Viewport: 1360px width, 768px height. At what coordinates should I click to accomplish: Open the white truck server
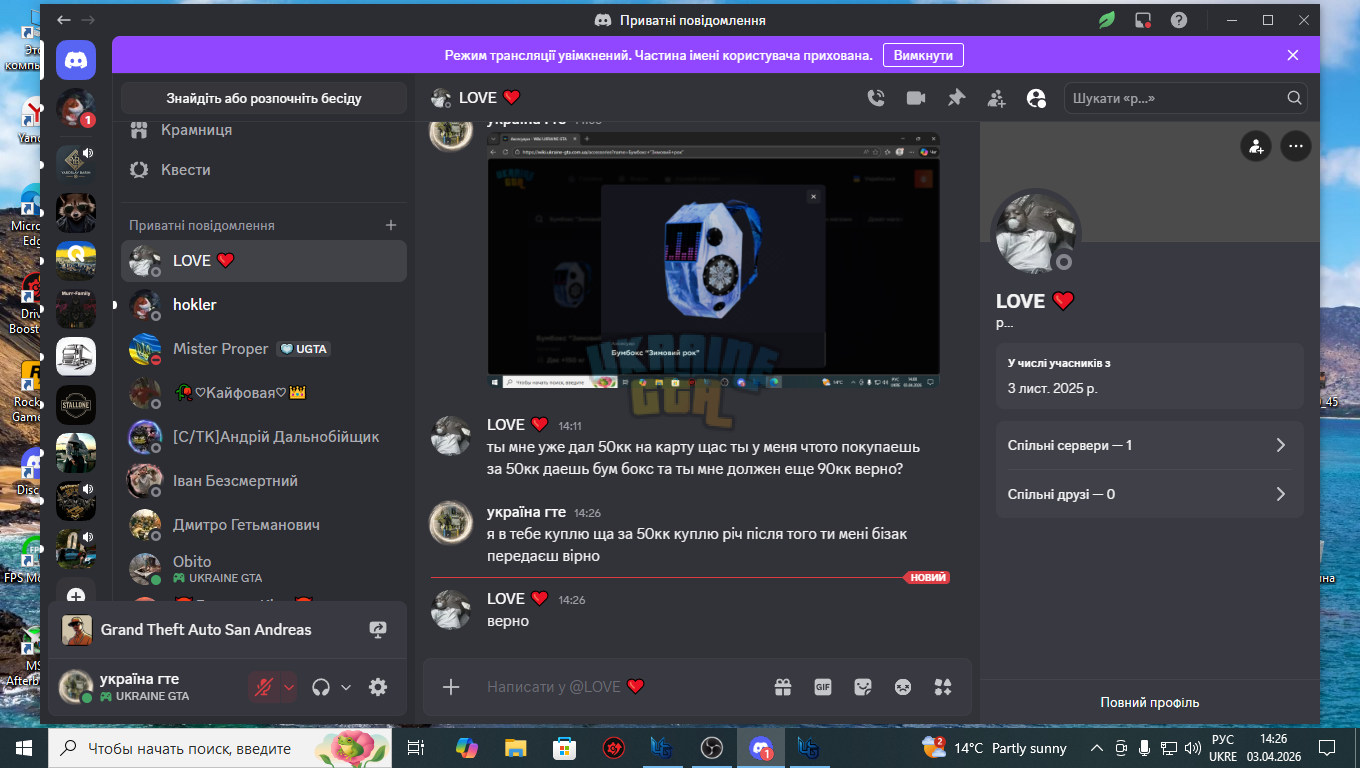(76, 357)
